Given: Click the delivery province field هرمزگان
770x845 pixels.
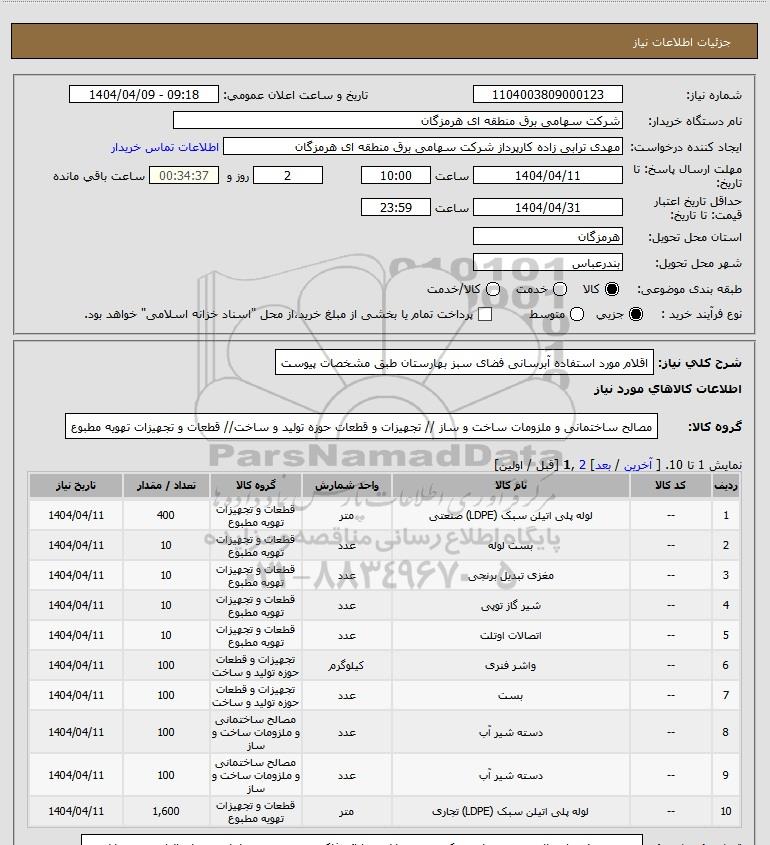Looking at the screenshot, I should [x=547, y=236].
